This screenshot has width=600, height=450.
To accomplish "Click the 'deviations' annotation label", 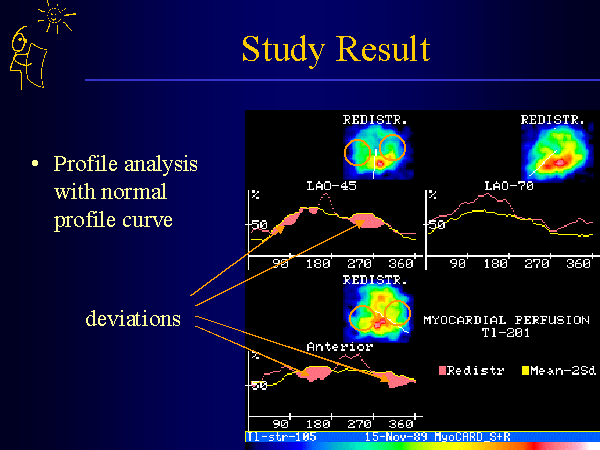I will [133, 318].
